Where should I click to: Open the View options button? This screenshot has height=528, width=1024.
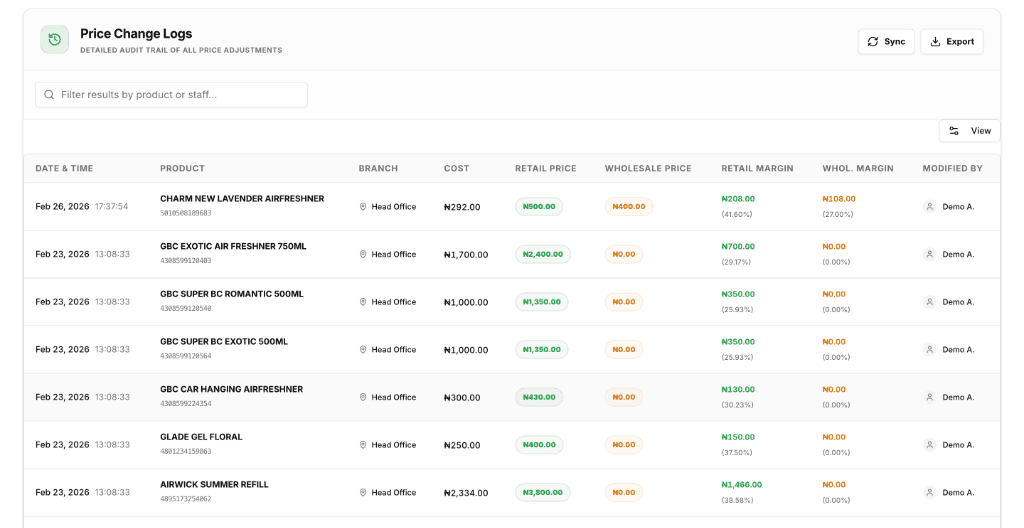coord(969,131)
